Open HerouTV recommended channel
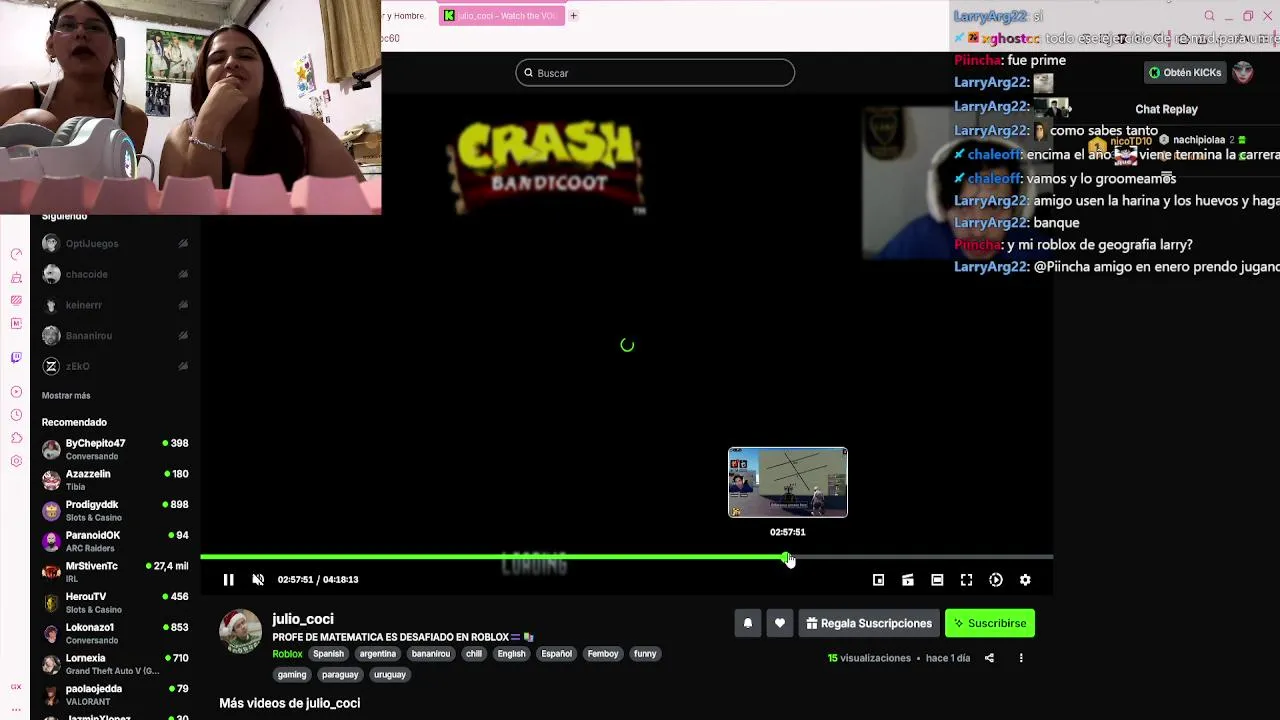1280x720 pixels. (115, 603)
